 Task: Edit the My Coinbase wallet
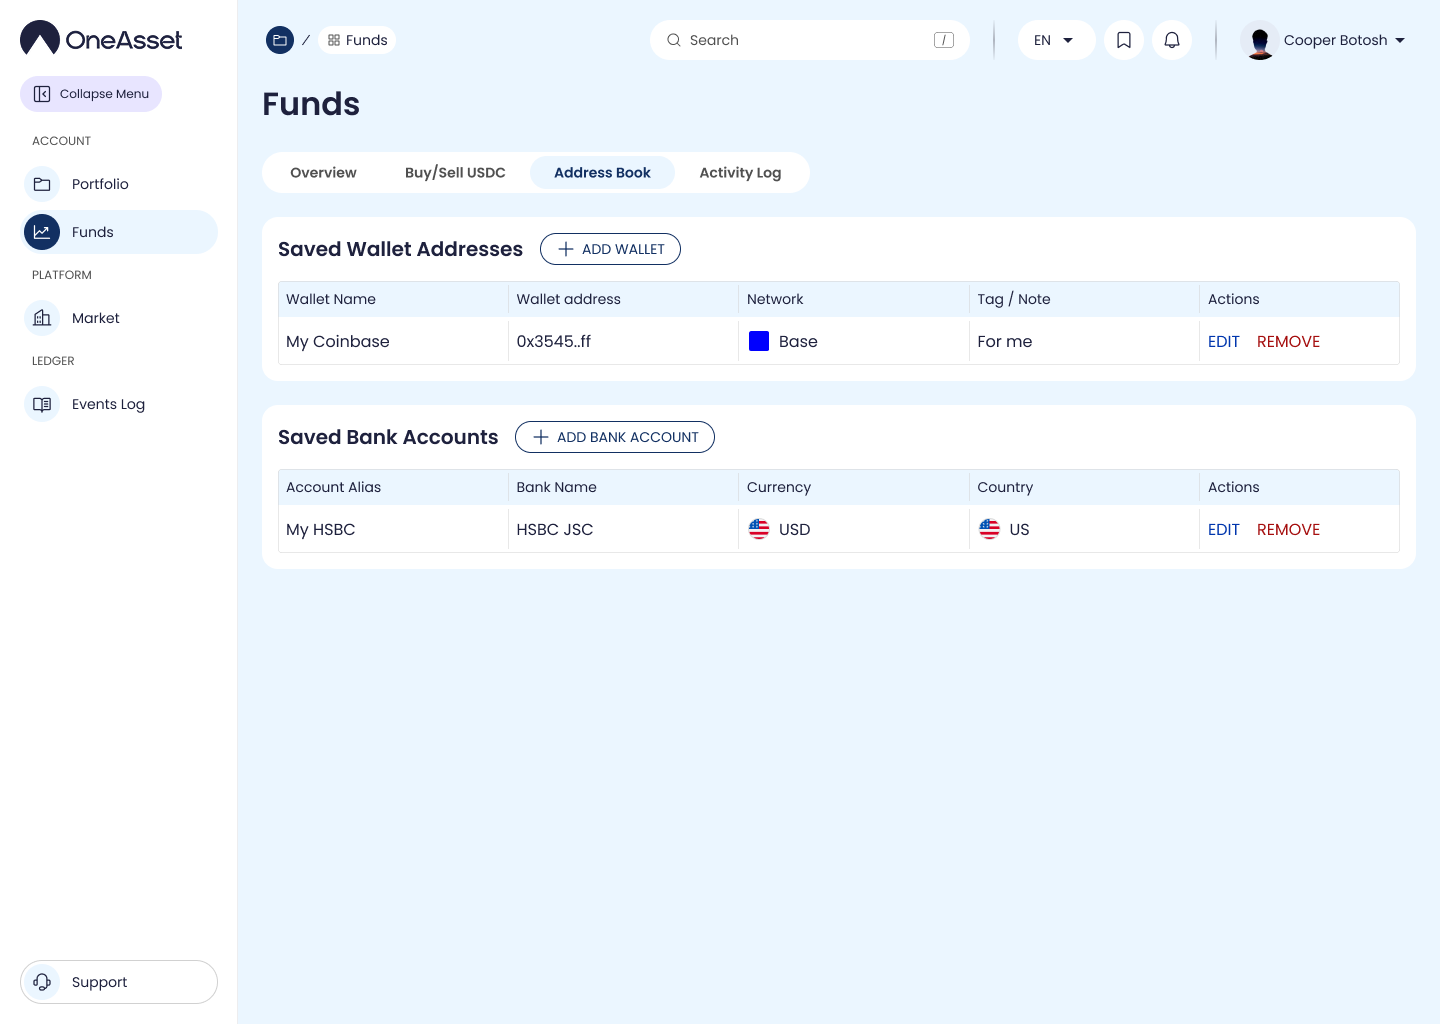tap(1223, 342)
